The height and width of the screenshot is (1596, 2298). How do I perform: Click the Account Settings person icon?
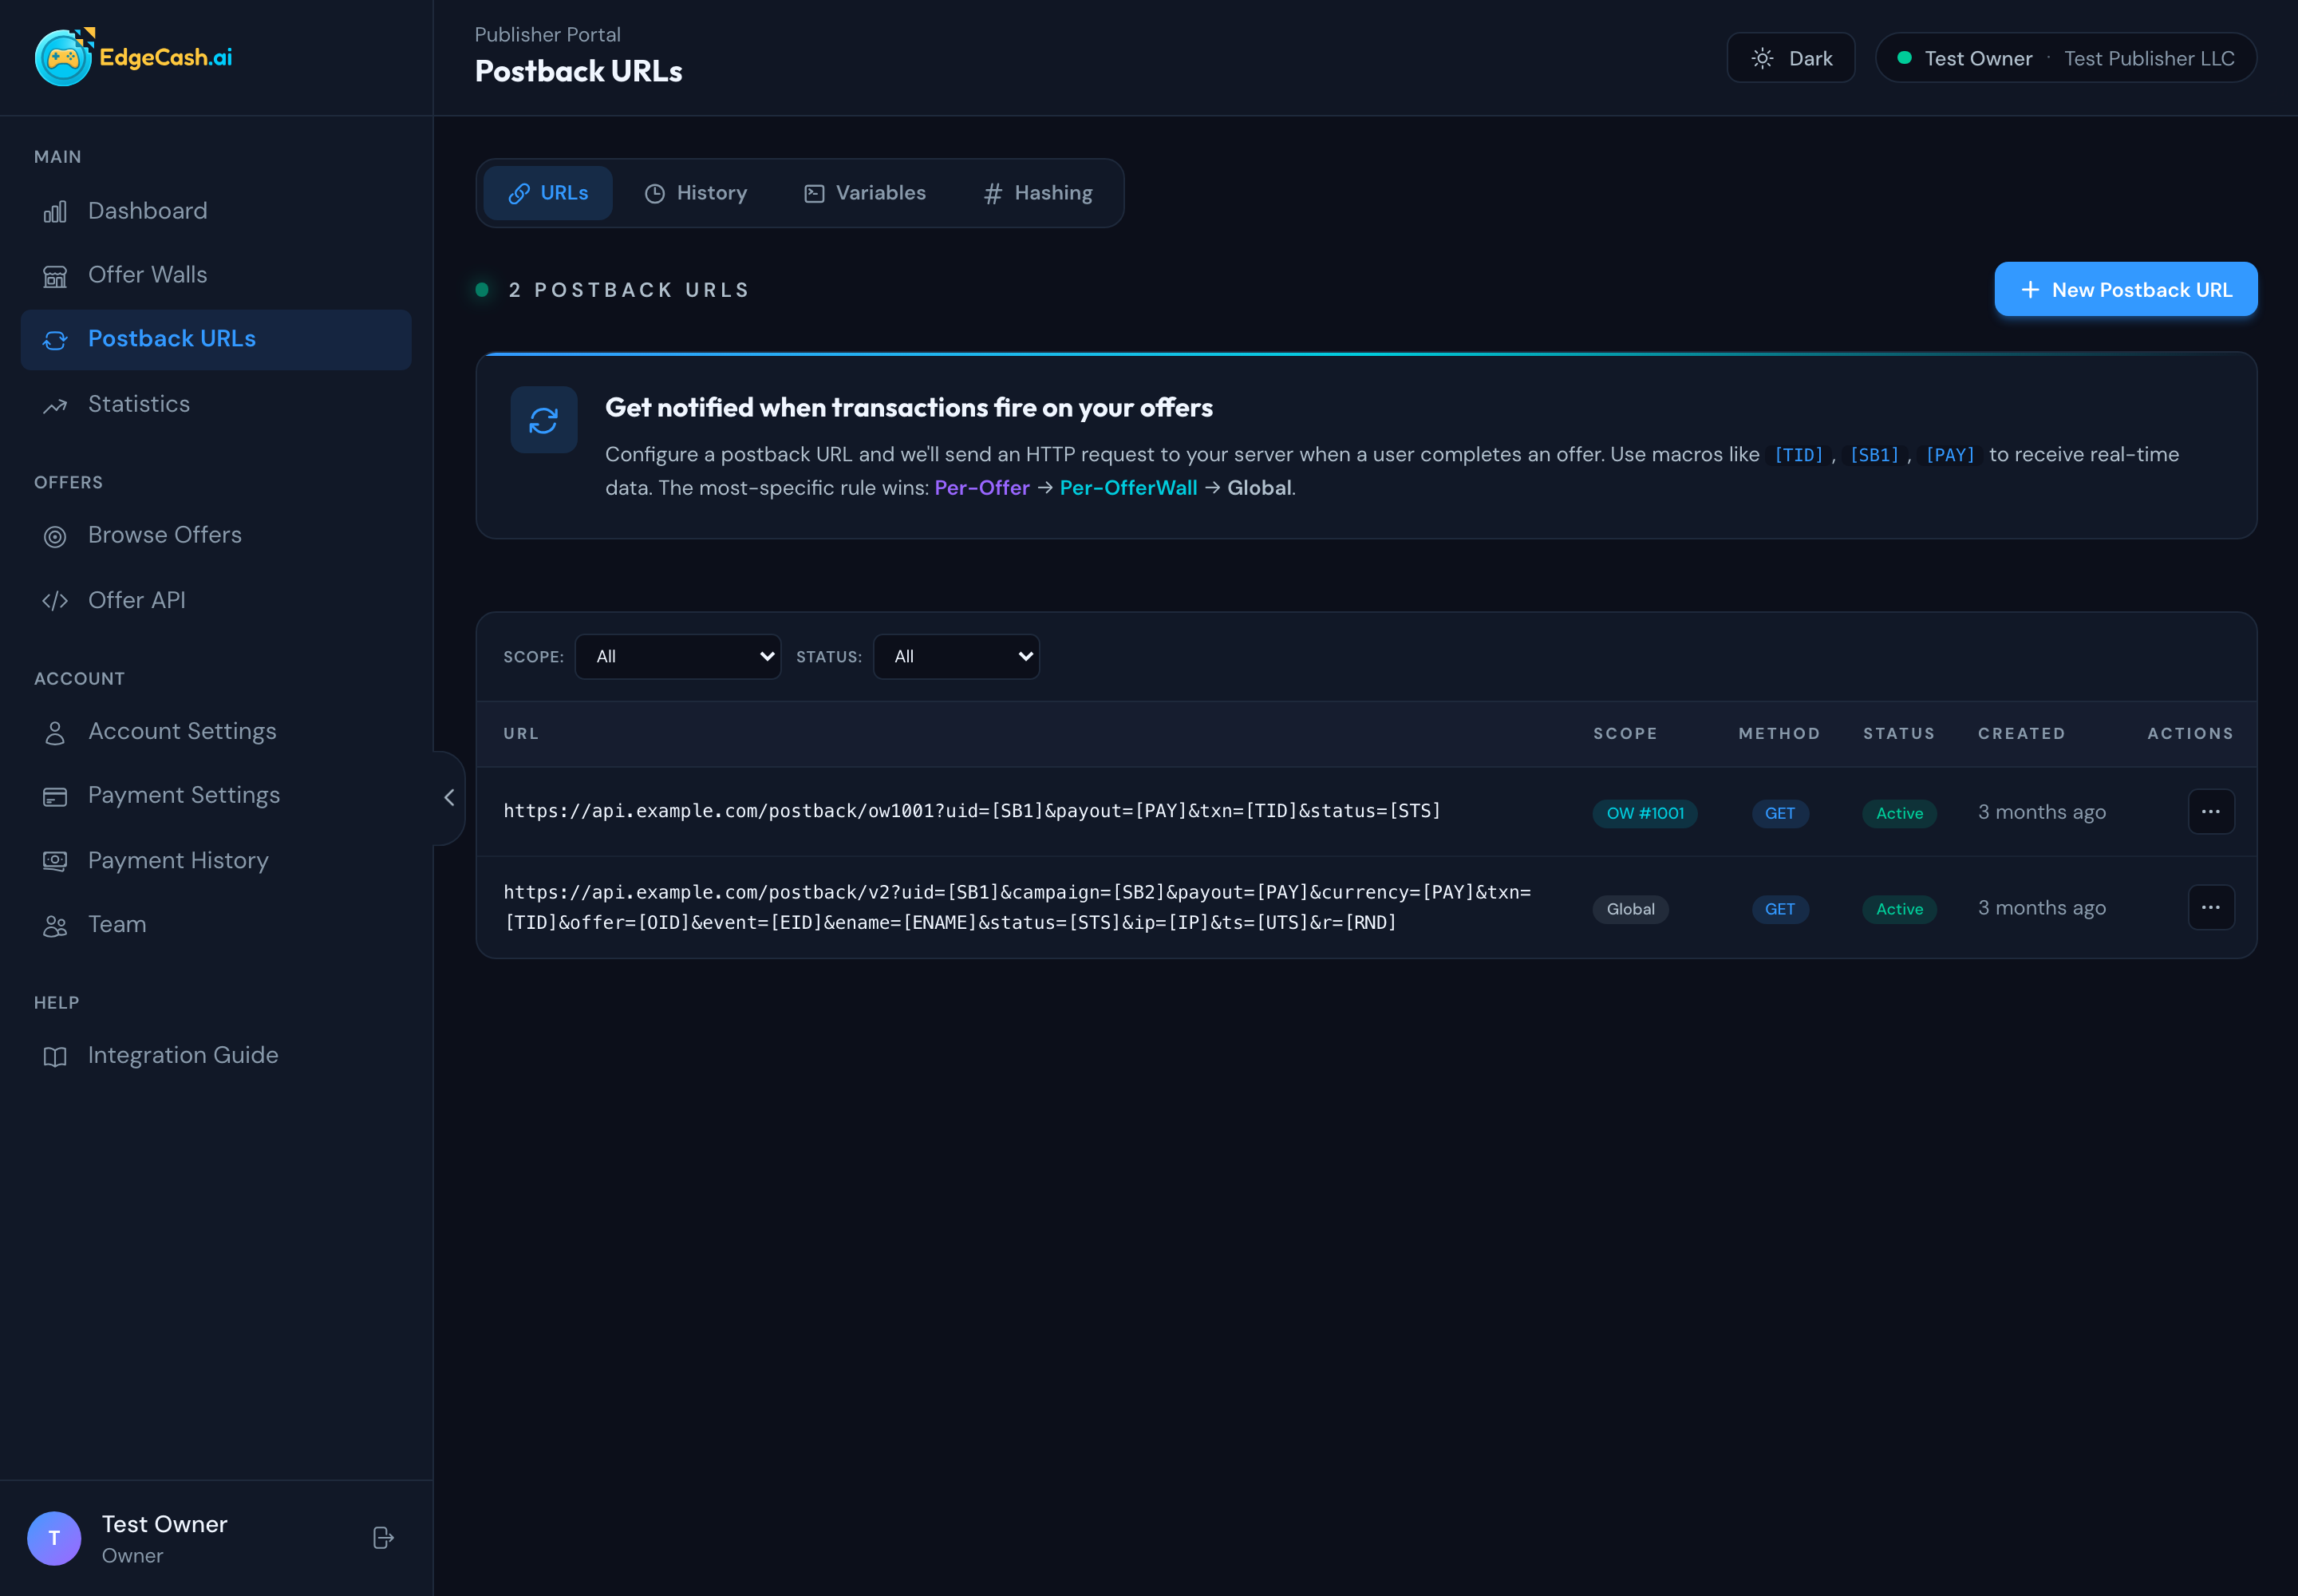click(x=55, y=733)
